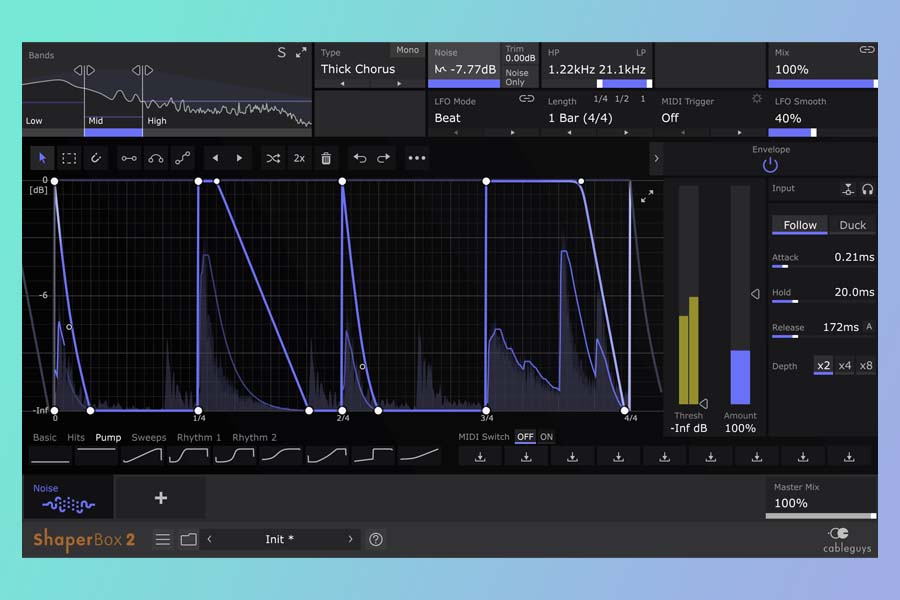Screen dimensions: 900x600
Task: Switch to the Sweeps preset tab
Action: coord(149,437)
